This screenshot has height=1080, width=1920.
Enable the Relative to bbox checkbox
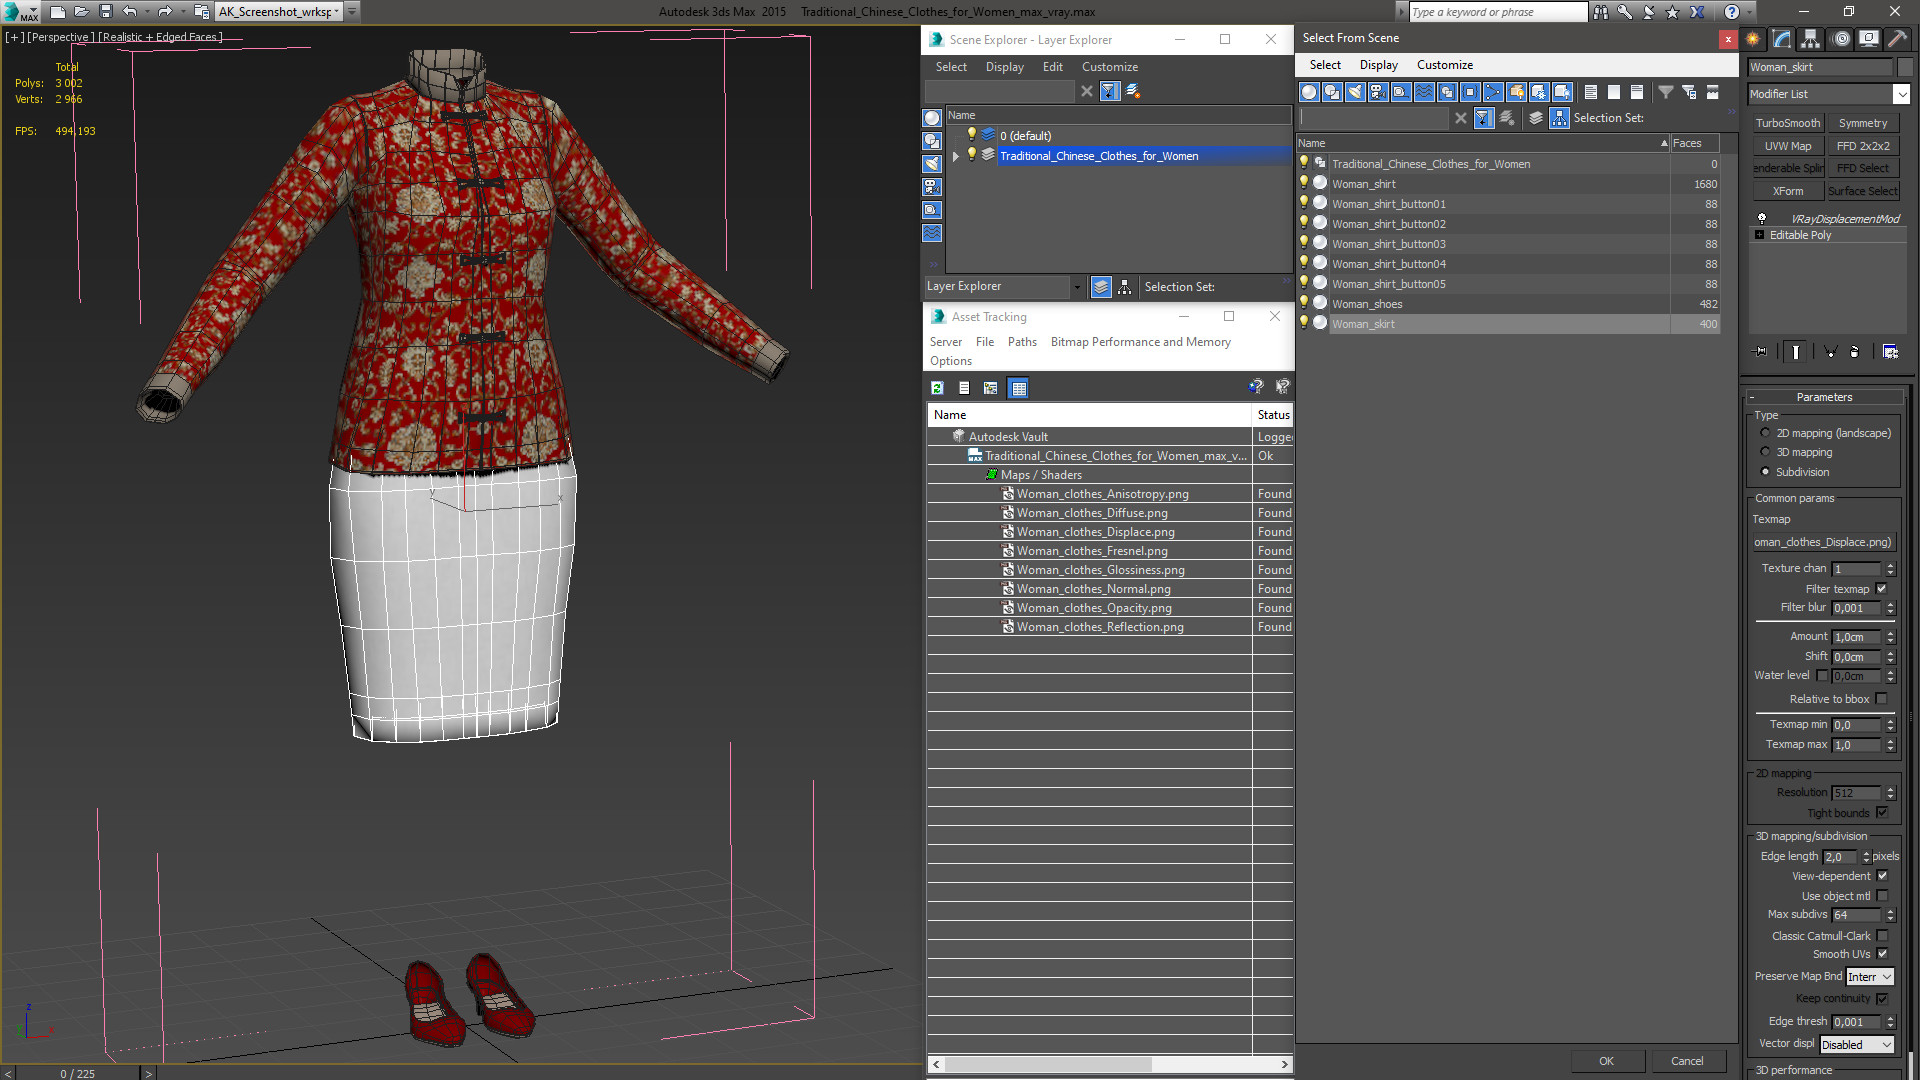(x=1881, y=699)
